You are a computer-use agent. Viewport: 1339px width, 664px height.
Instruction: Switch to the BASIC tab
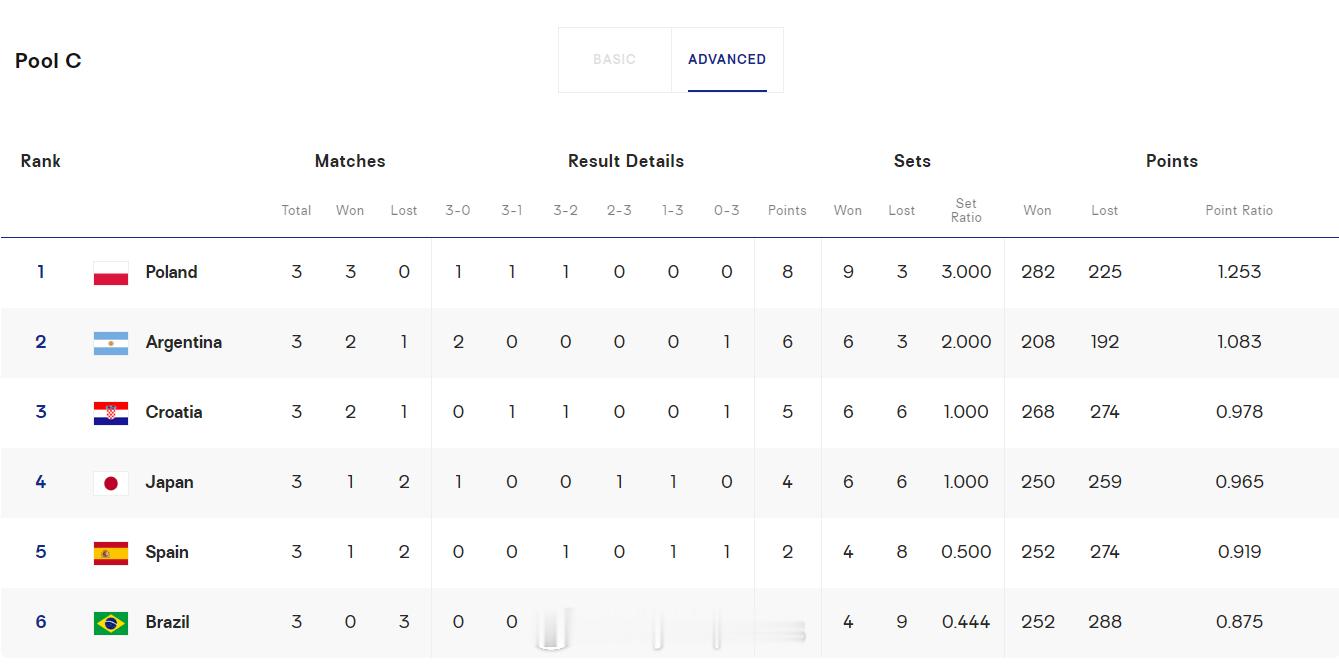point(614,60)
